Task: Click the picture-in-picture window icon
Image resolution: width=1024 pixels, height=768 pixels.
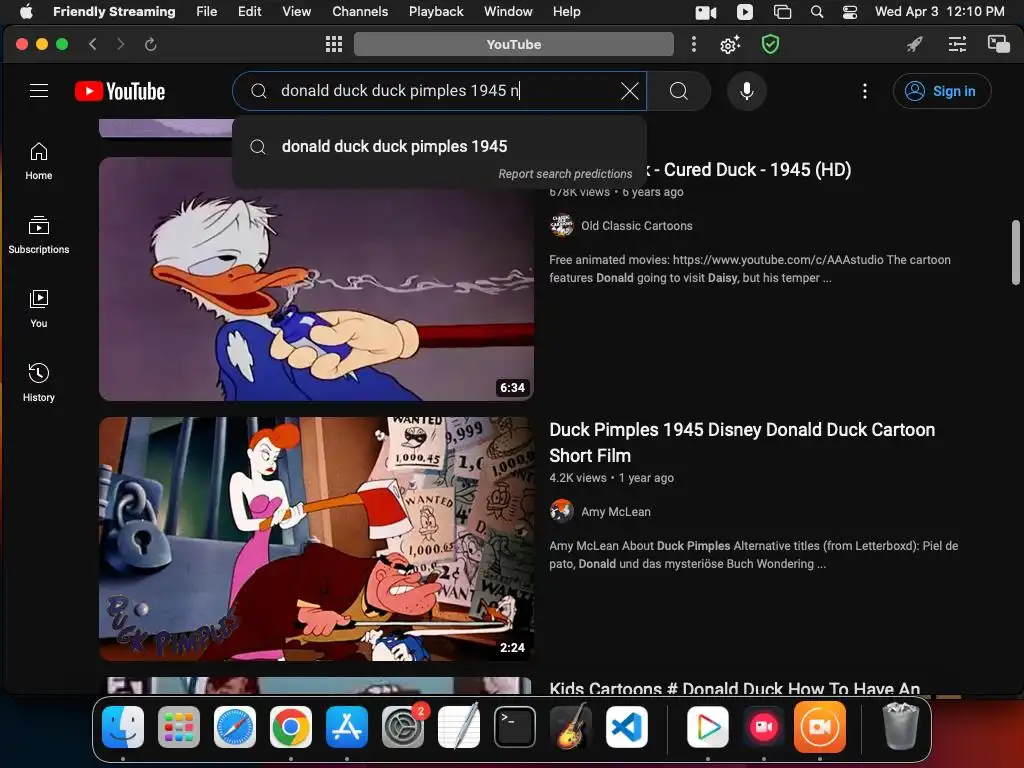Action: pos(999,44)
